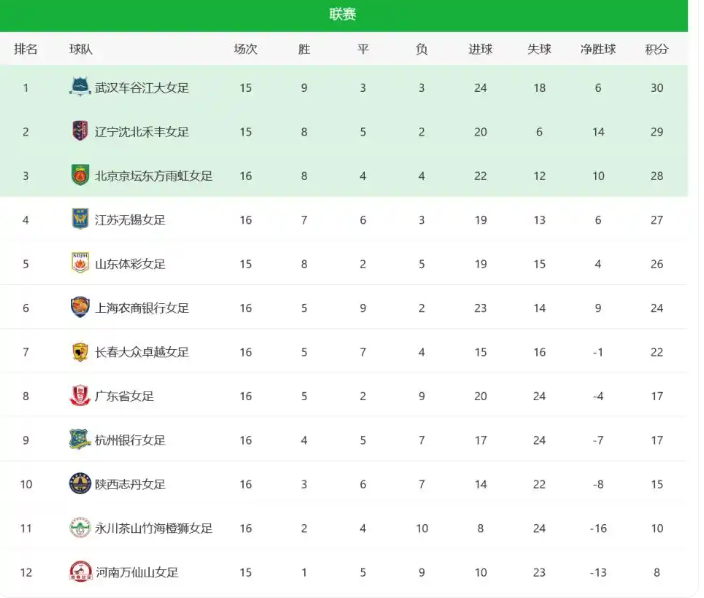This screenshot has width=704, height=598.
Task: Click the 上海农商银行女足 team logo
Action: coord(79,307)
